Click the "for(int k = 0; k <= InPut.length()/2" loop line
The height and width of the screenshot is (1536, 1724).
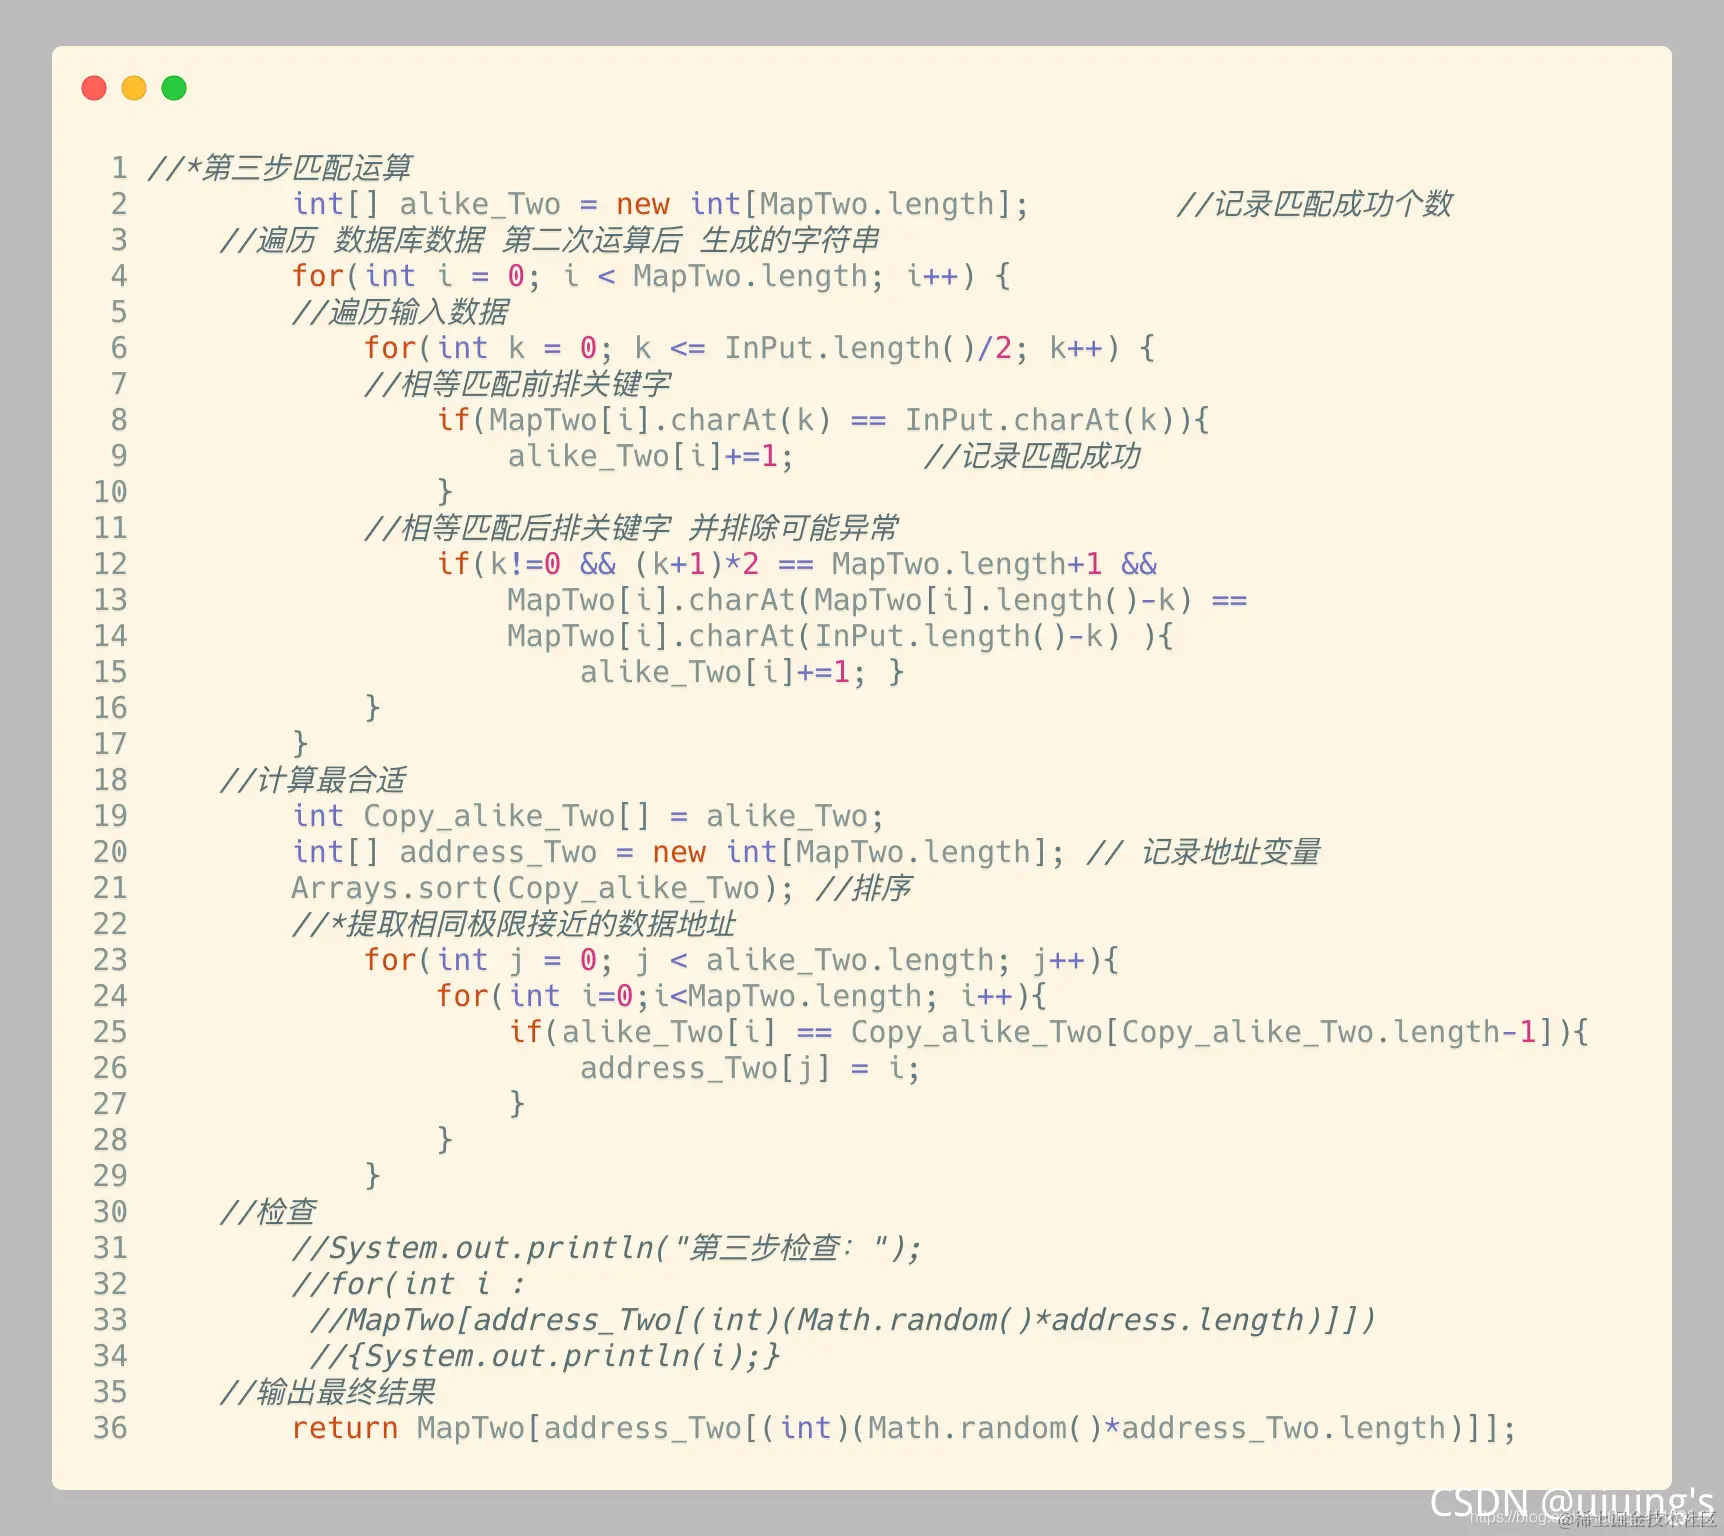tap(759, 348)
